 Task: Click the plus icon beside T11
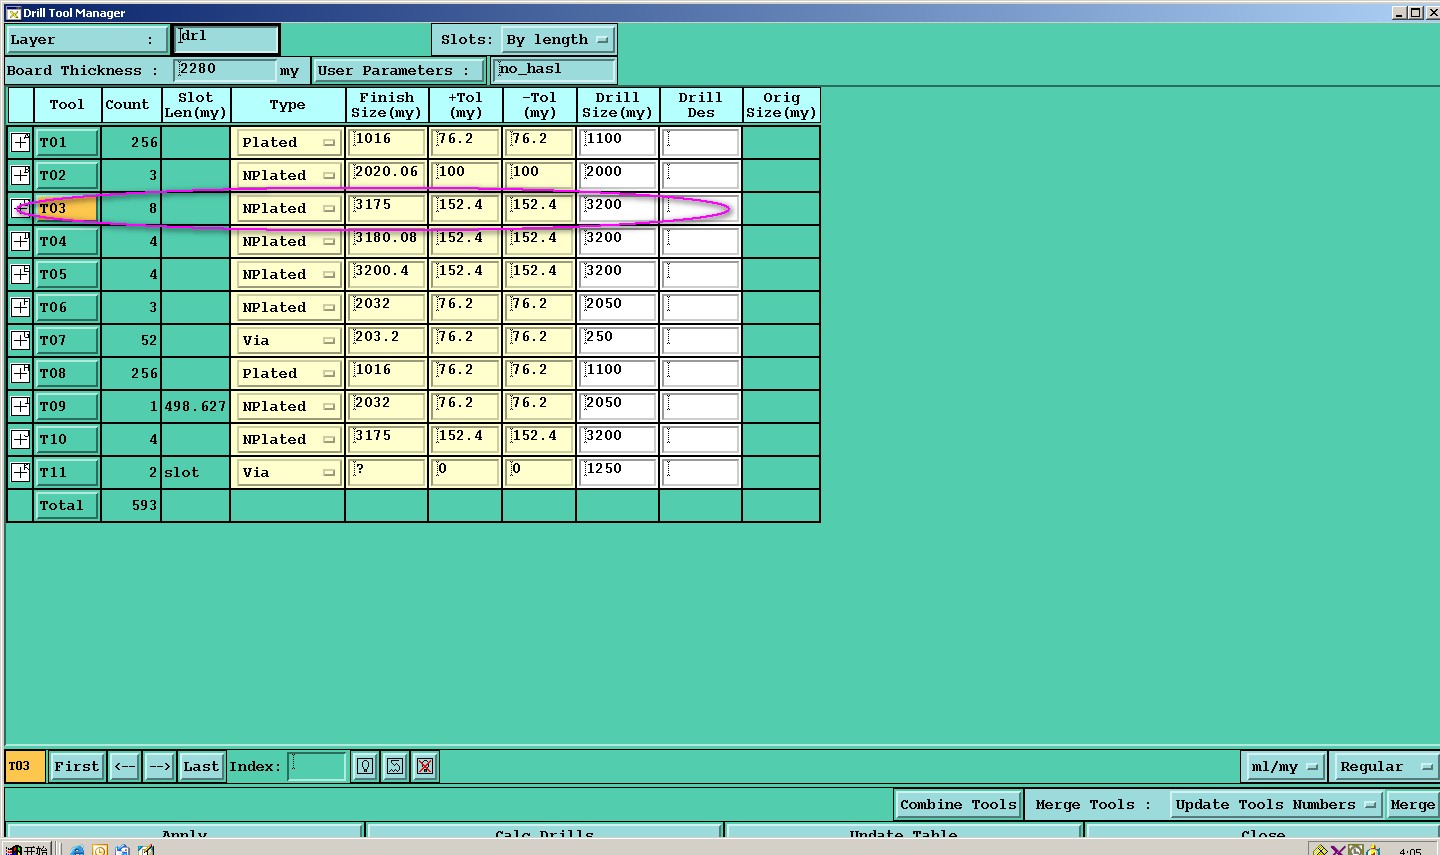tap(20, 472)
